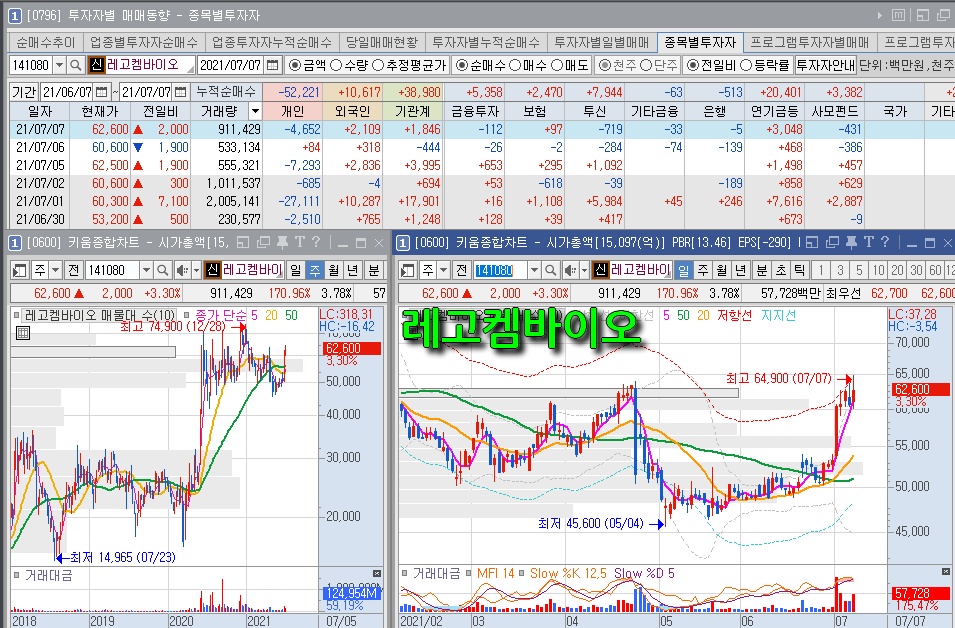The height and width of the screenshot is (628, 955).
Task: Open stock code 141080 dropdown in investor window
Action: pos(60,65)
